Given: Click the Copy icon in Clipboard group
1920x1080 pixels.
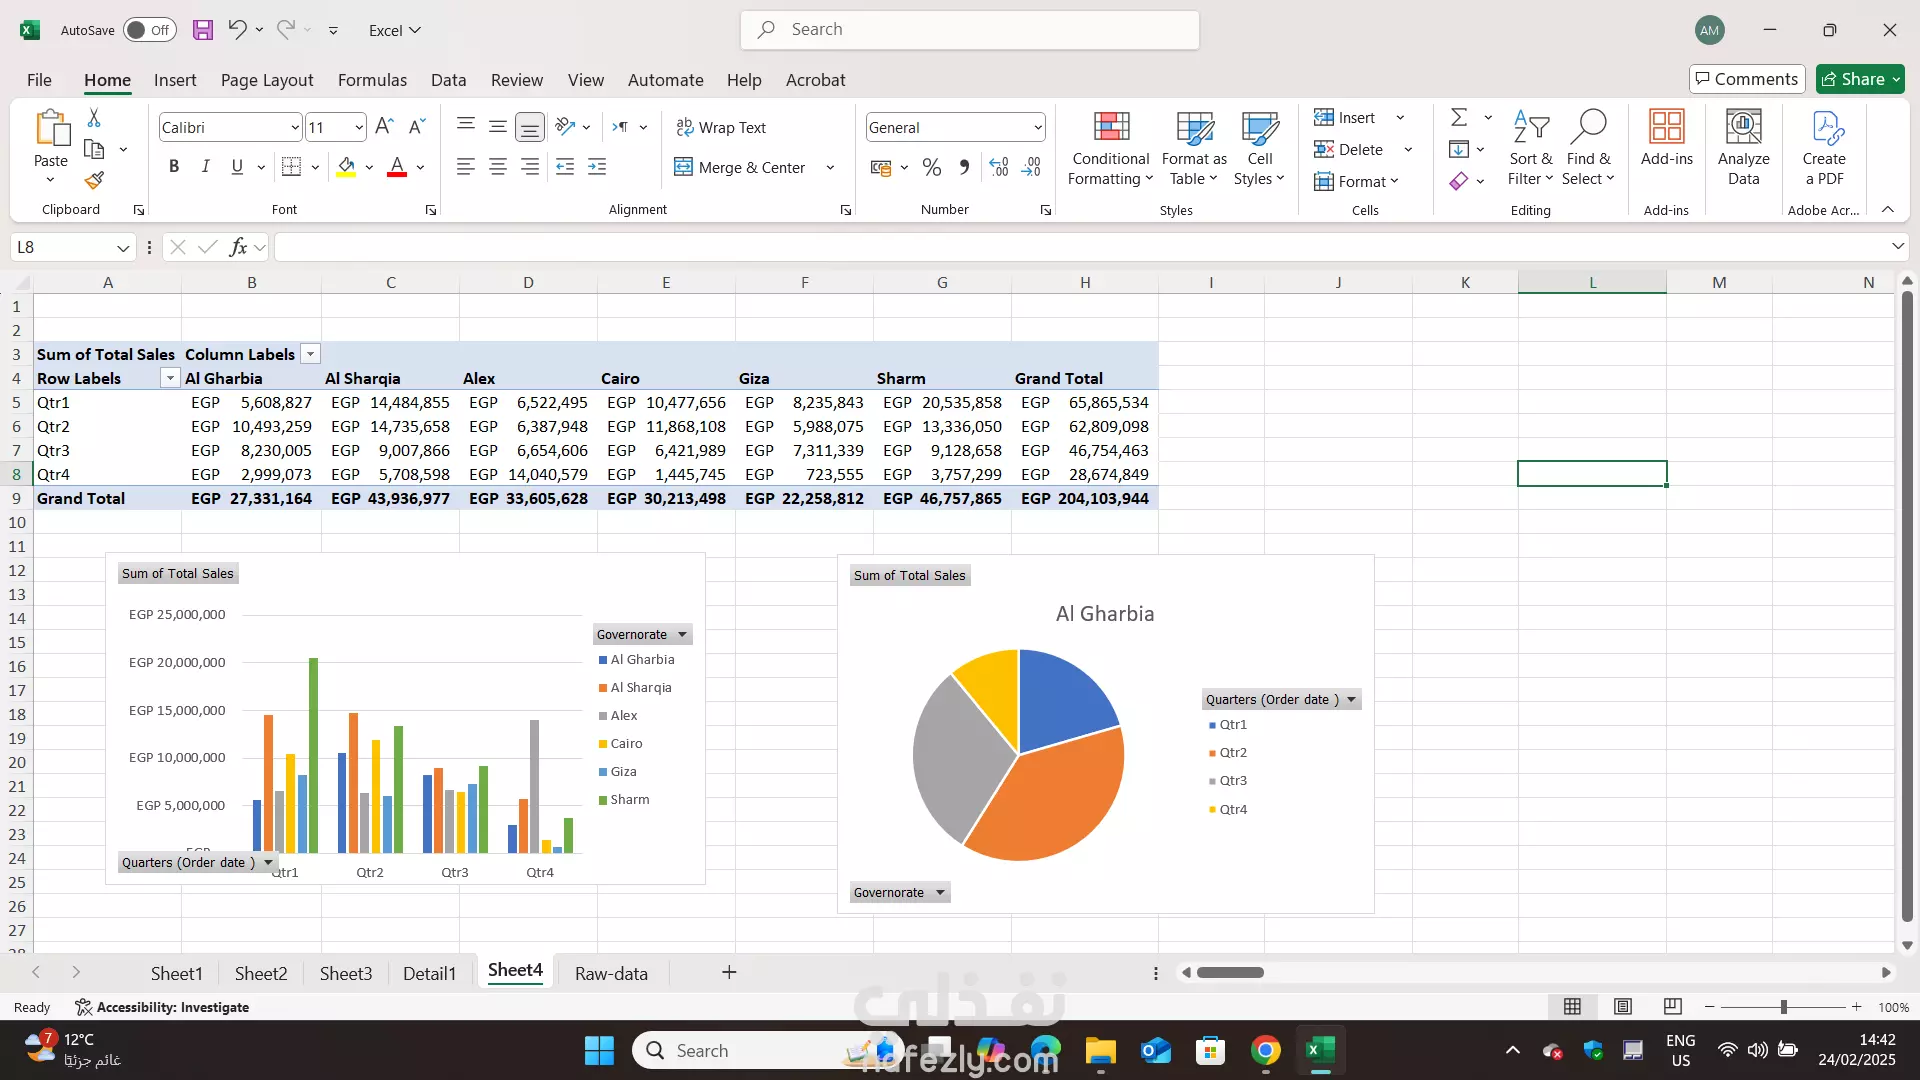Looking at the screenshot, I should click(94, 149).
